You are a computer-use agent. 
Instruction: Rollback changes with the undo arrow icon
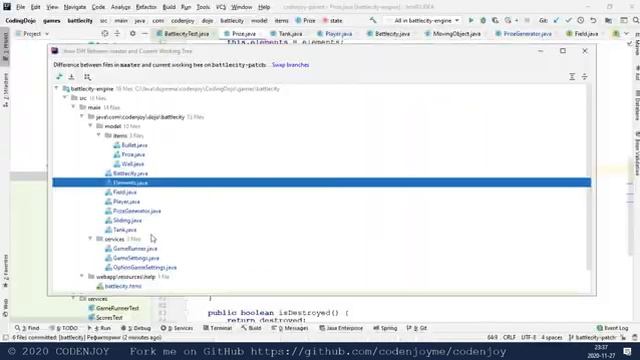(593, 20)
